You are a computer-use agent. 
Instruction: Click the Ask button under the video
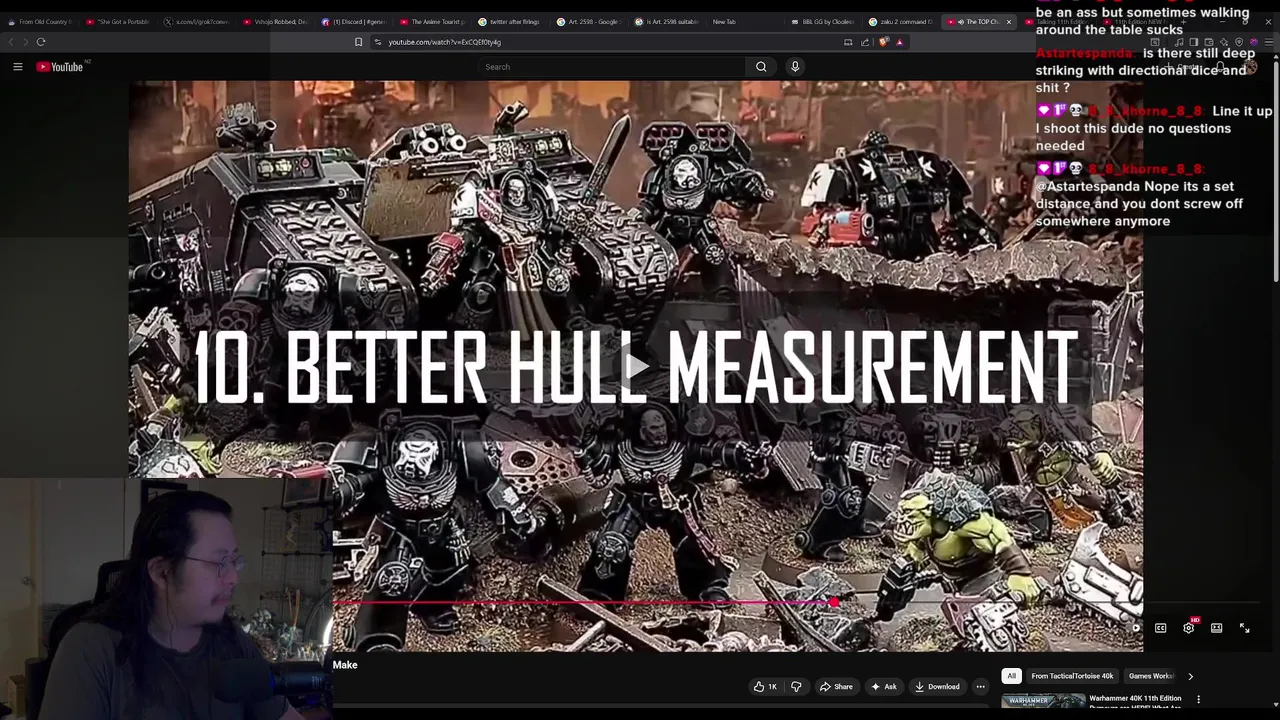[884, 687]
